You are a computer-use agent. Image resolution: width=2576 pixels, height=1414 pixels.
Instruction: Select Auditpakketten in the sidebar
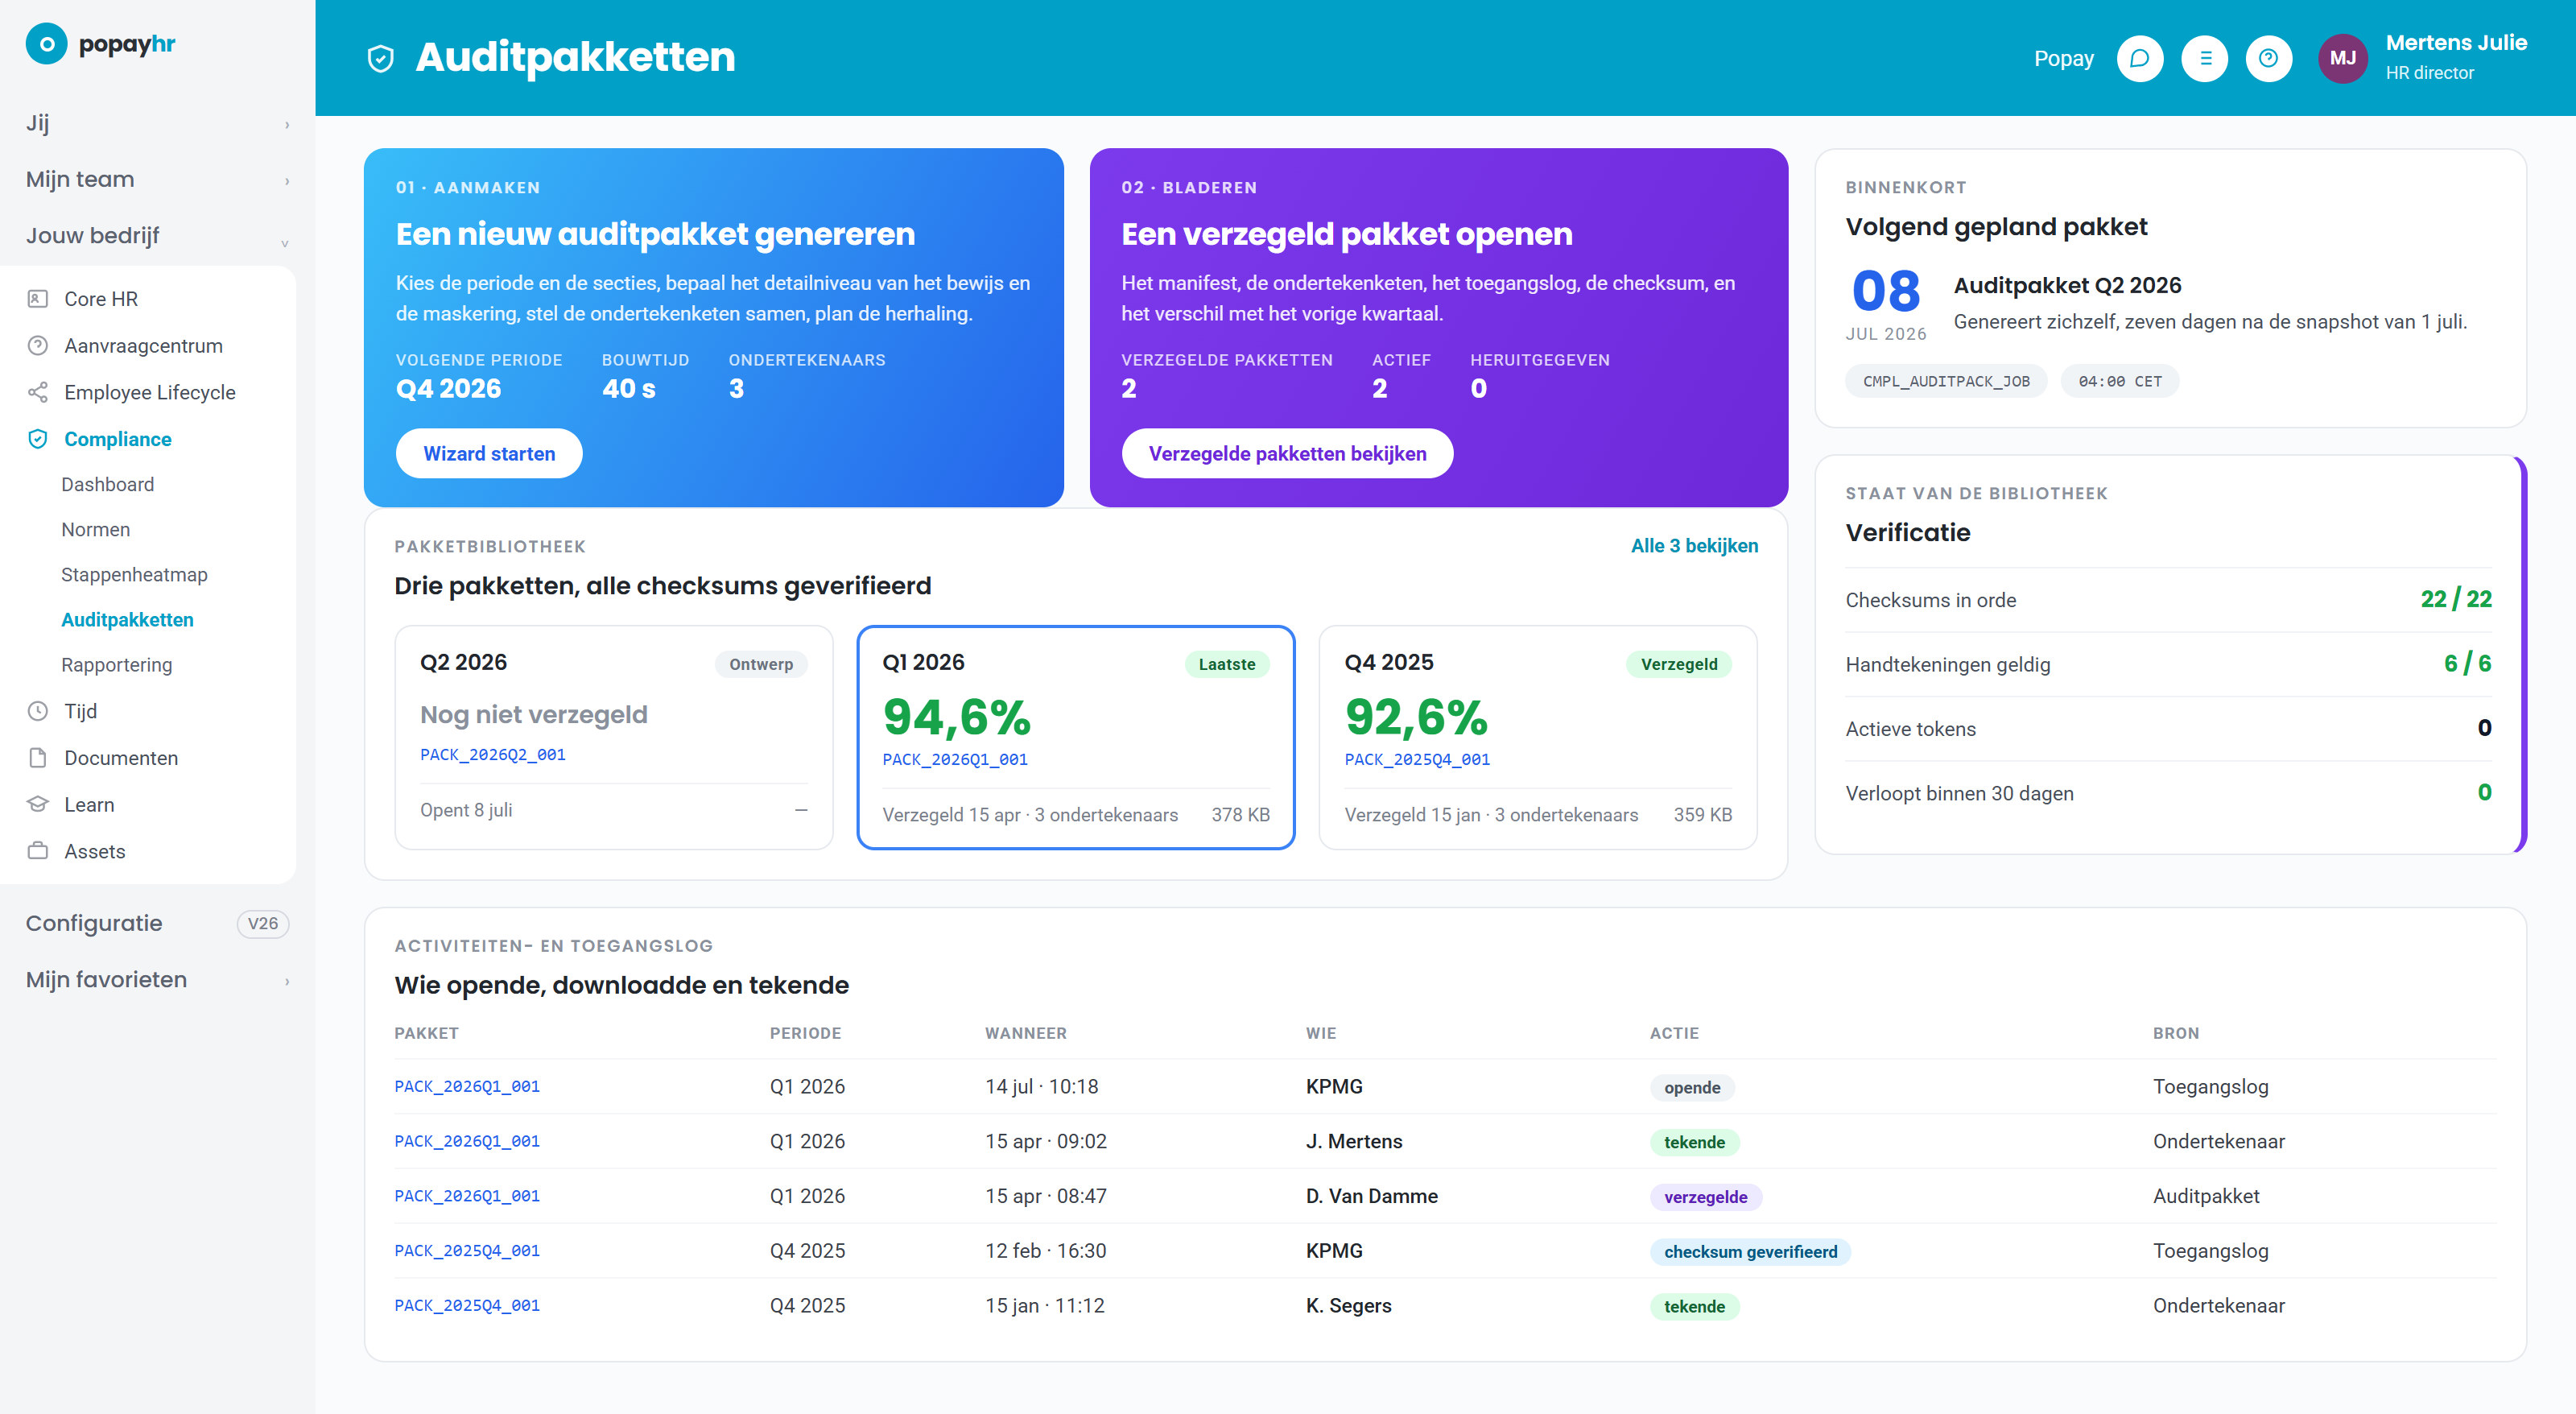pos(127,620)
